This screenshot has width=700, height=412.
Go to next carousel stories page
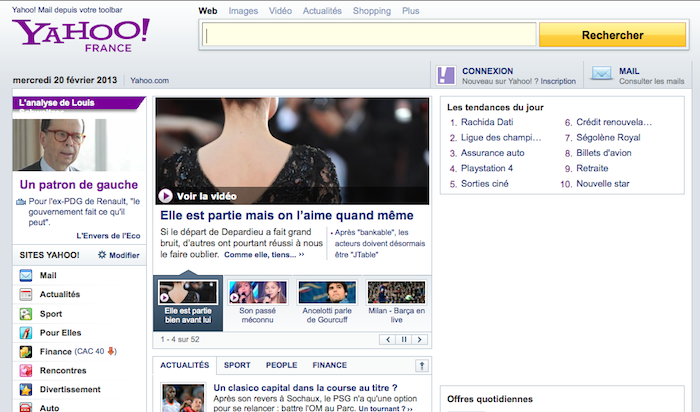click(419, 340)
